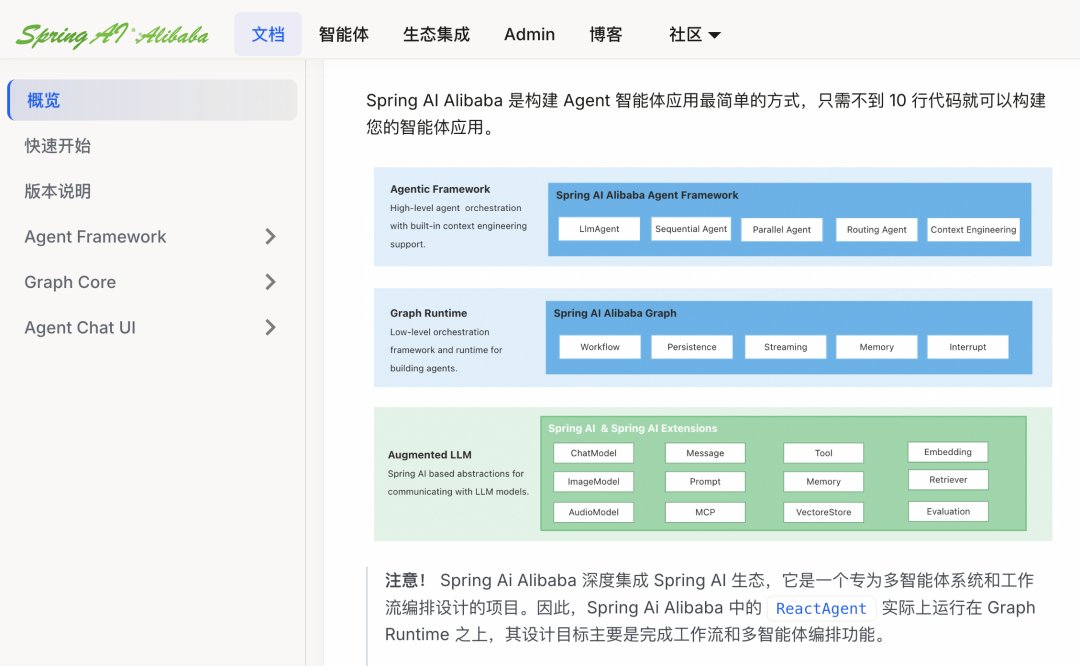
Task: Click the Context Engineering box
Action: [x=973, y=229]
